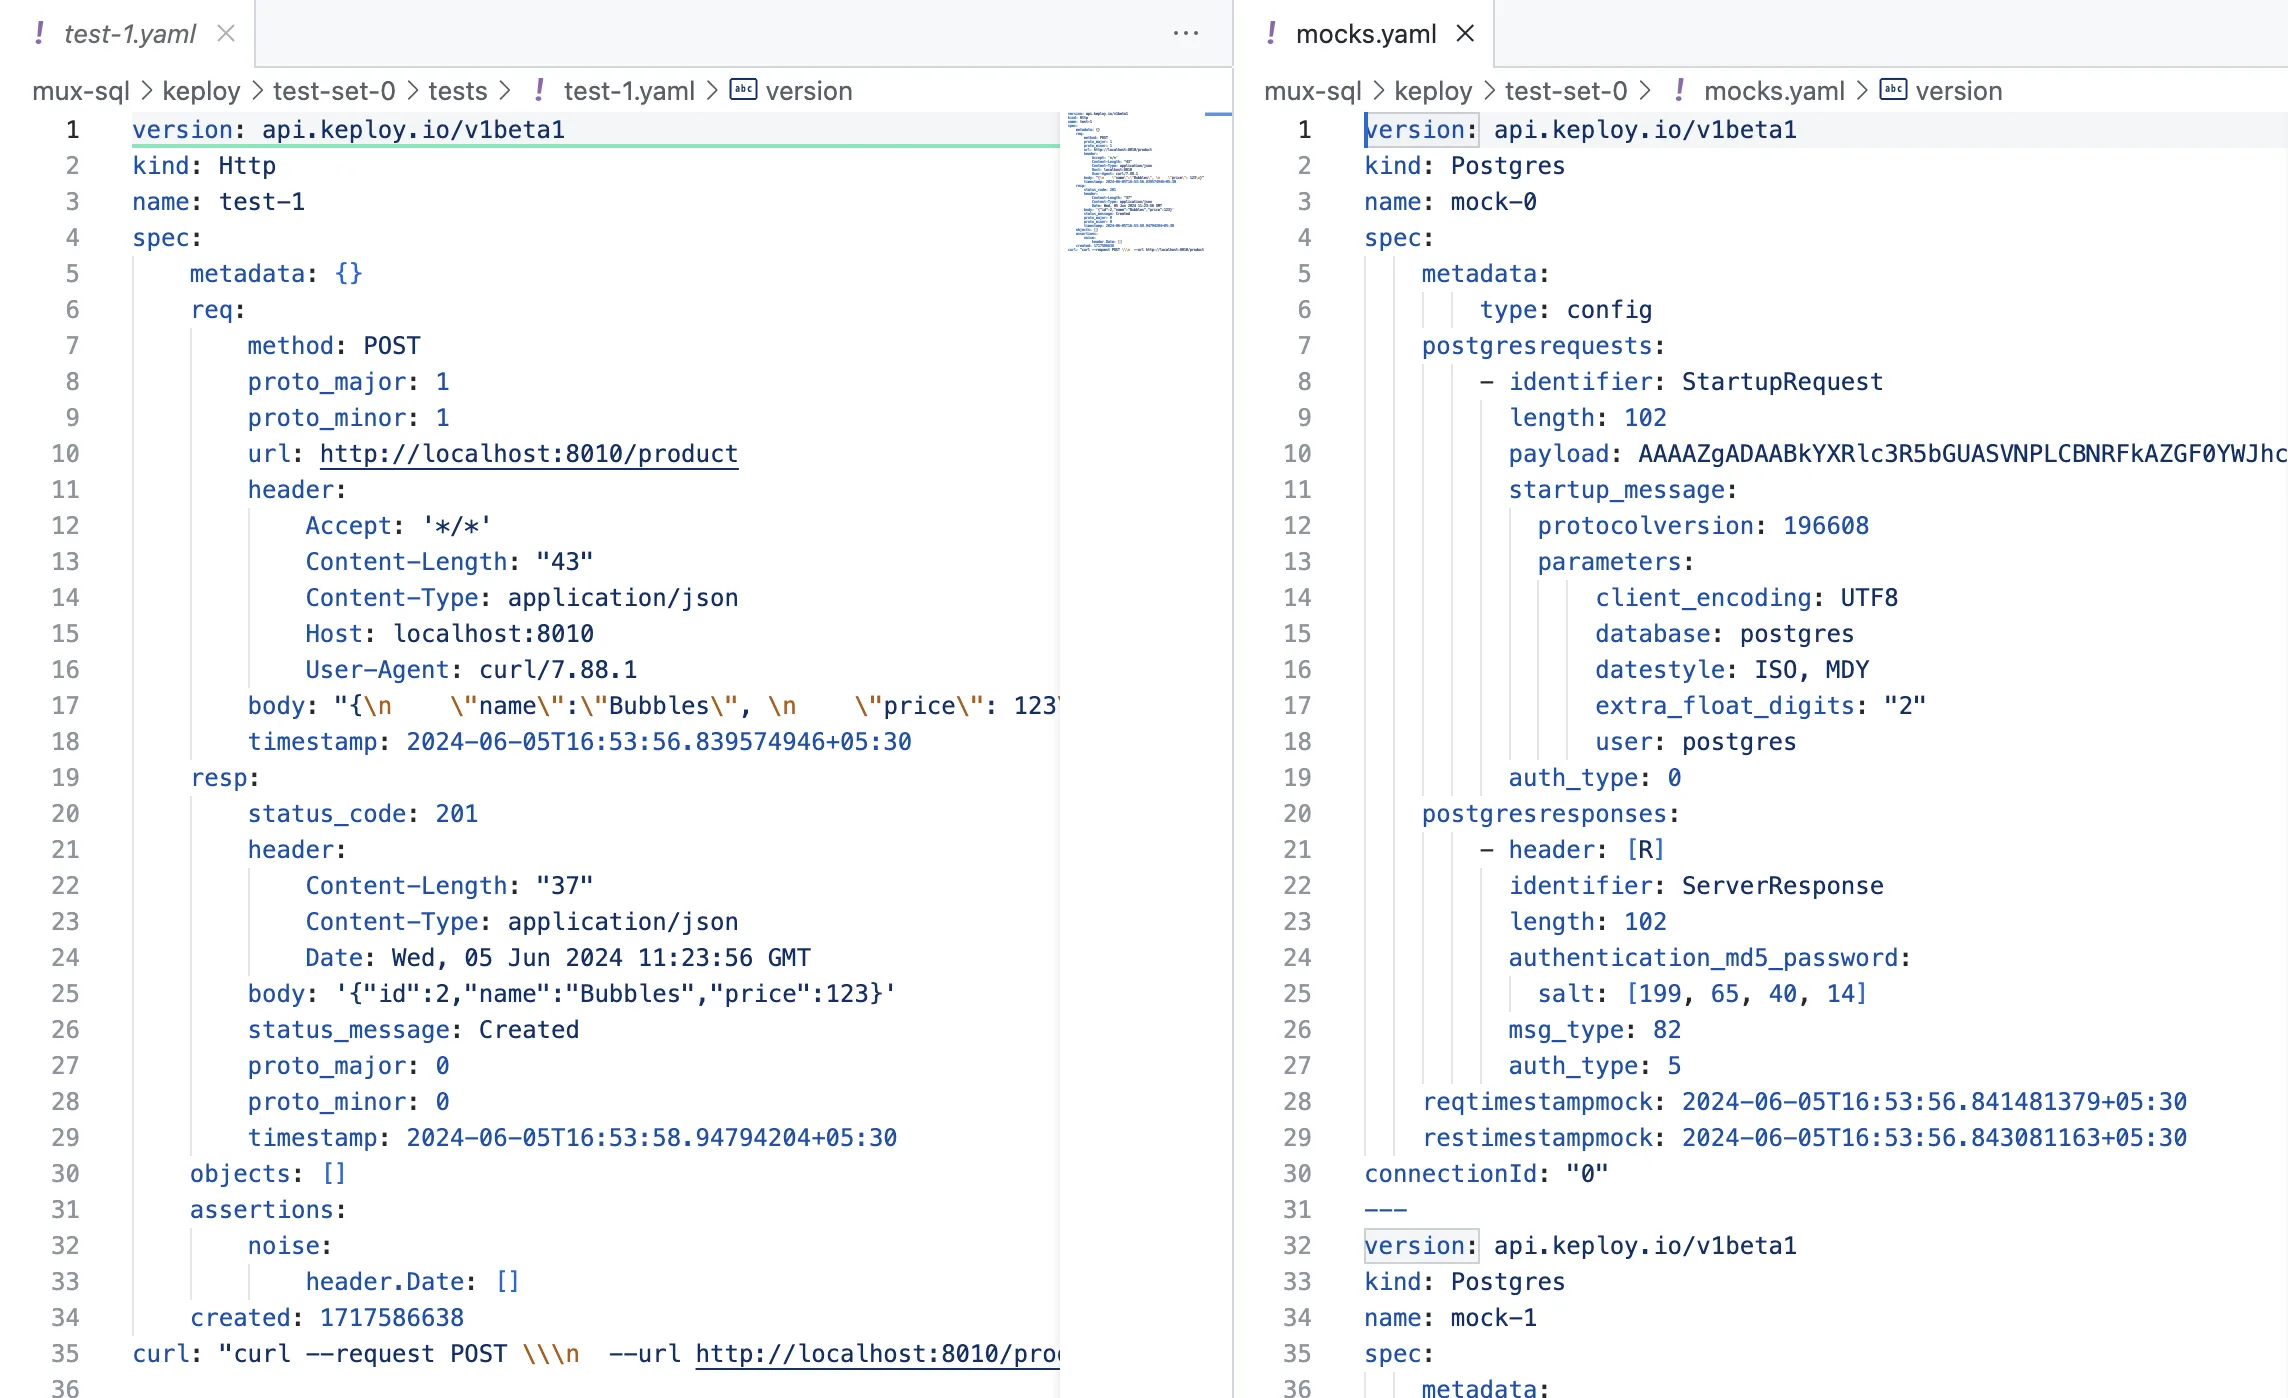Image resolution: width=2288 pixels, height=1398 pixels.
Task: Click 'kind: Postgres' on line 2 of mocks.yaml
Action: coord(1465,166)
